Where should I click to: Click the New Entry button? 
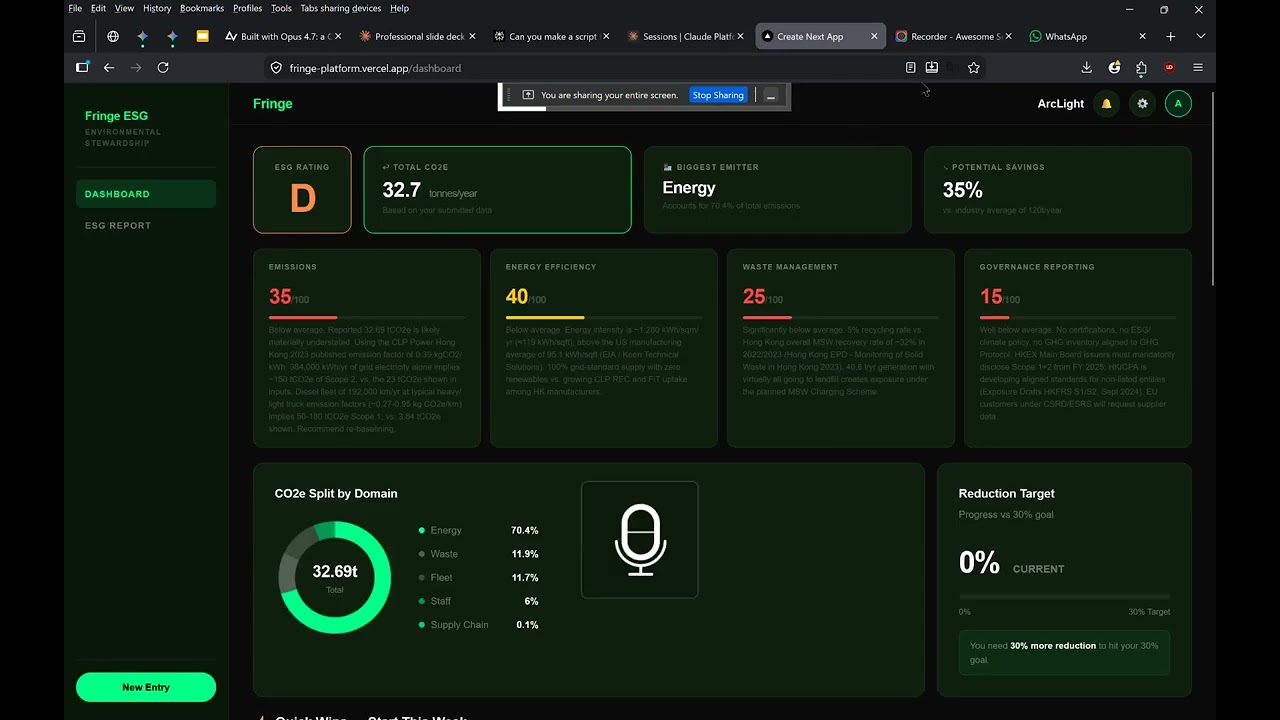coord(146,687)
